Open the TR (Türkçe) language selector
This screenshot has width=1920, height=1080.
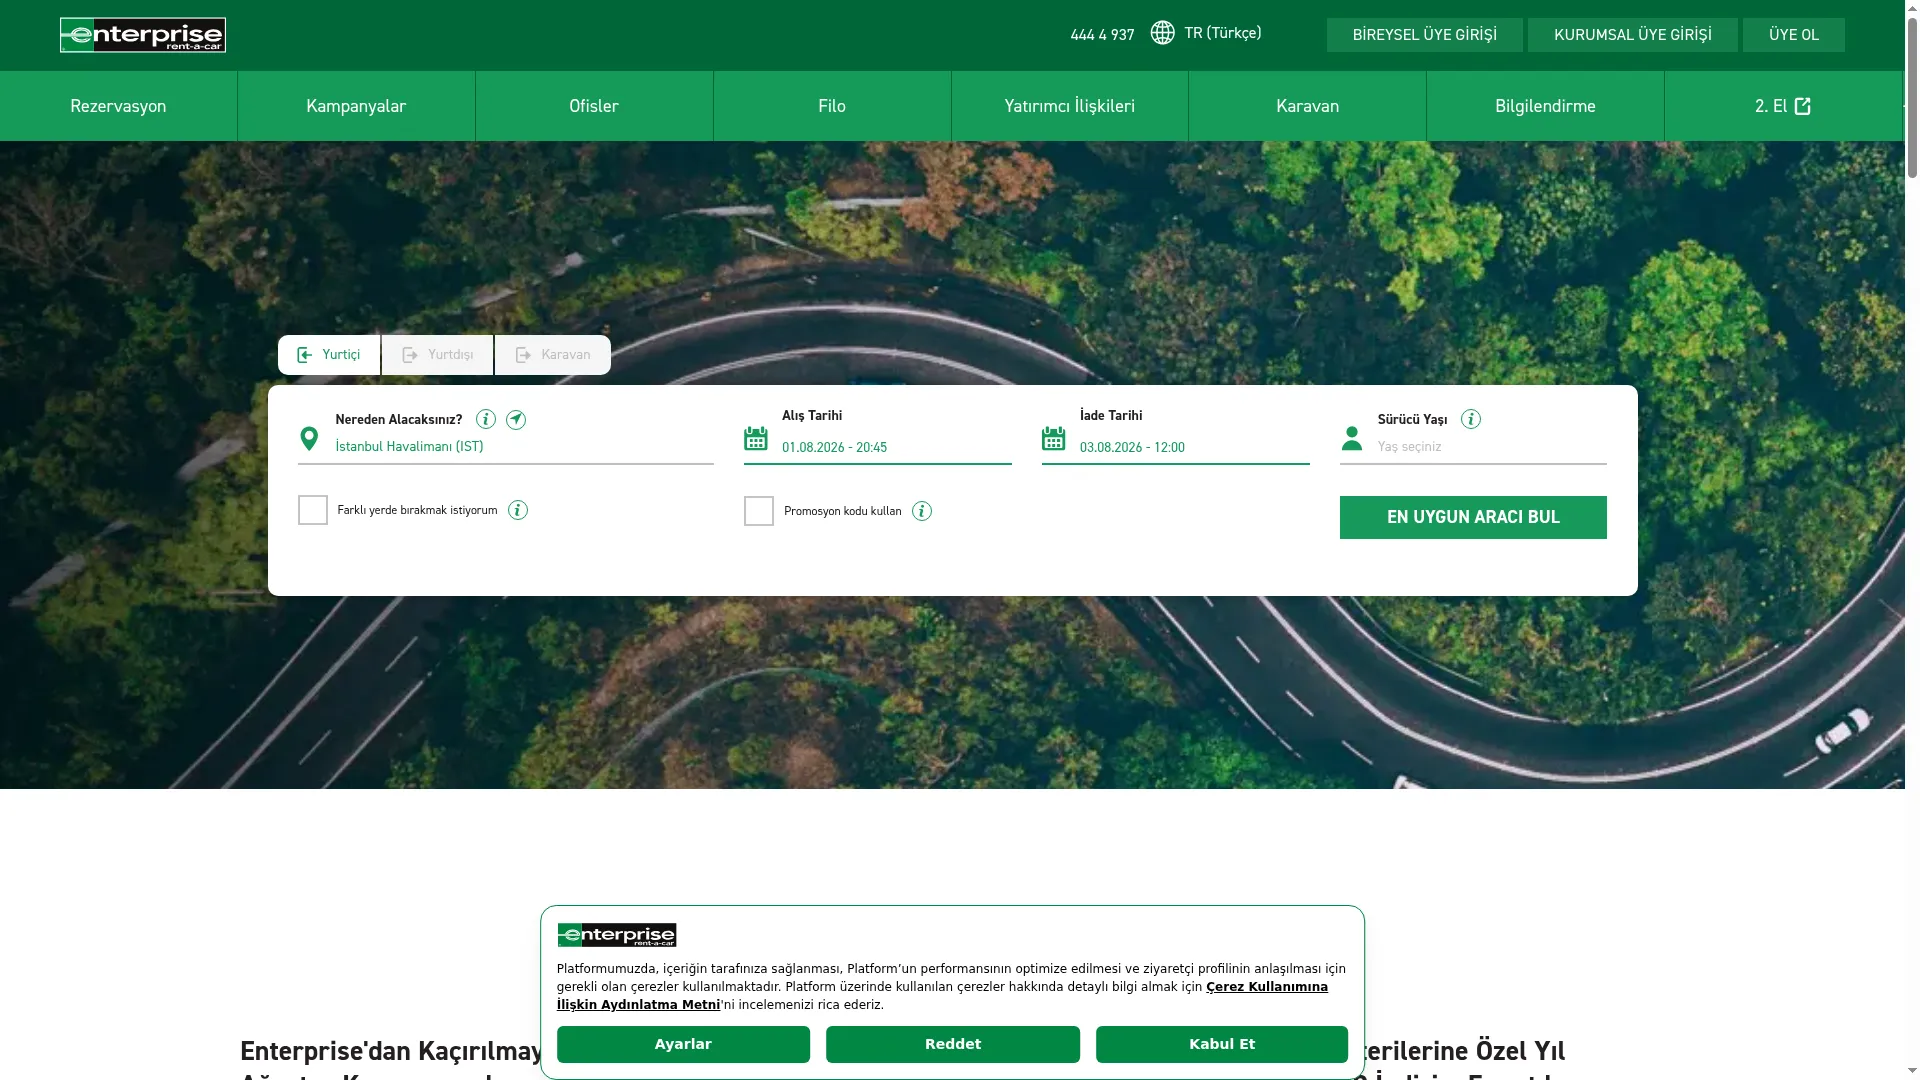[x=1207, y=33]
